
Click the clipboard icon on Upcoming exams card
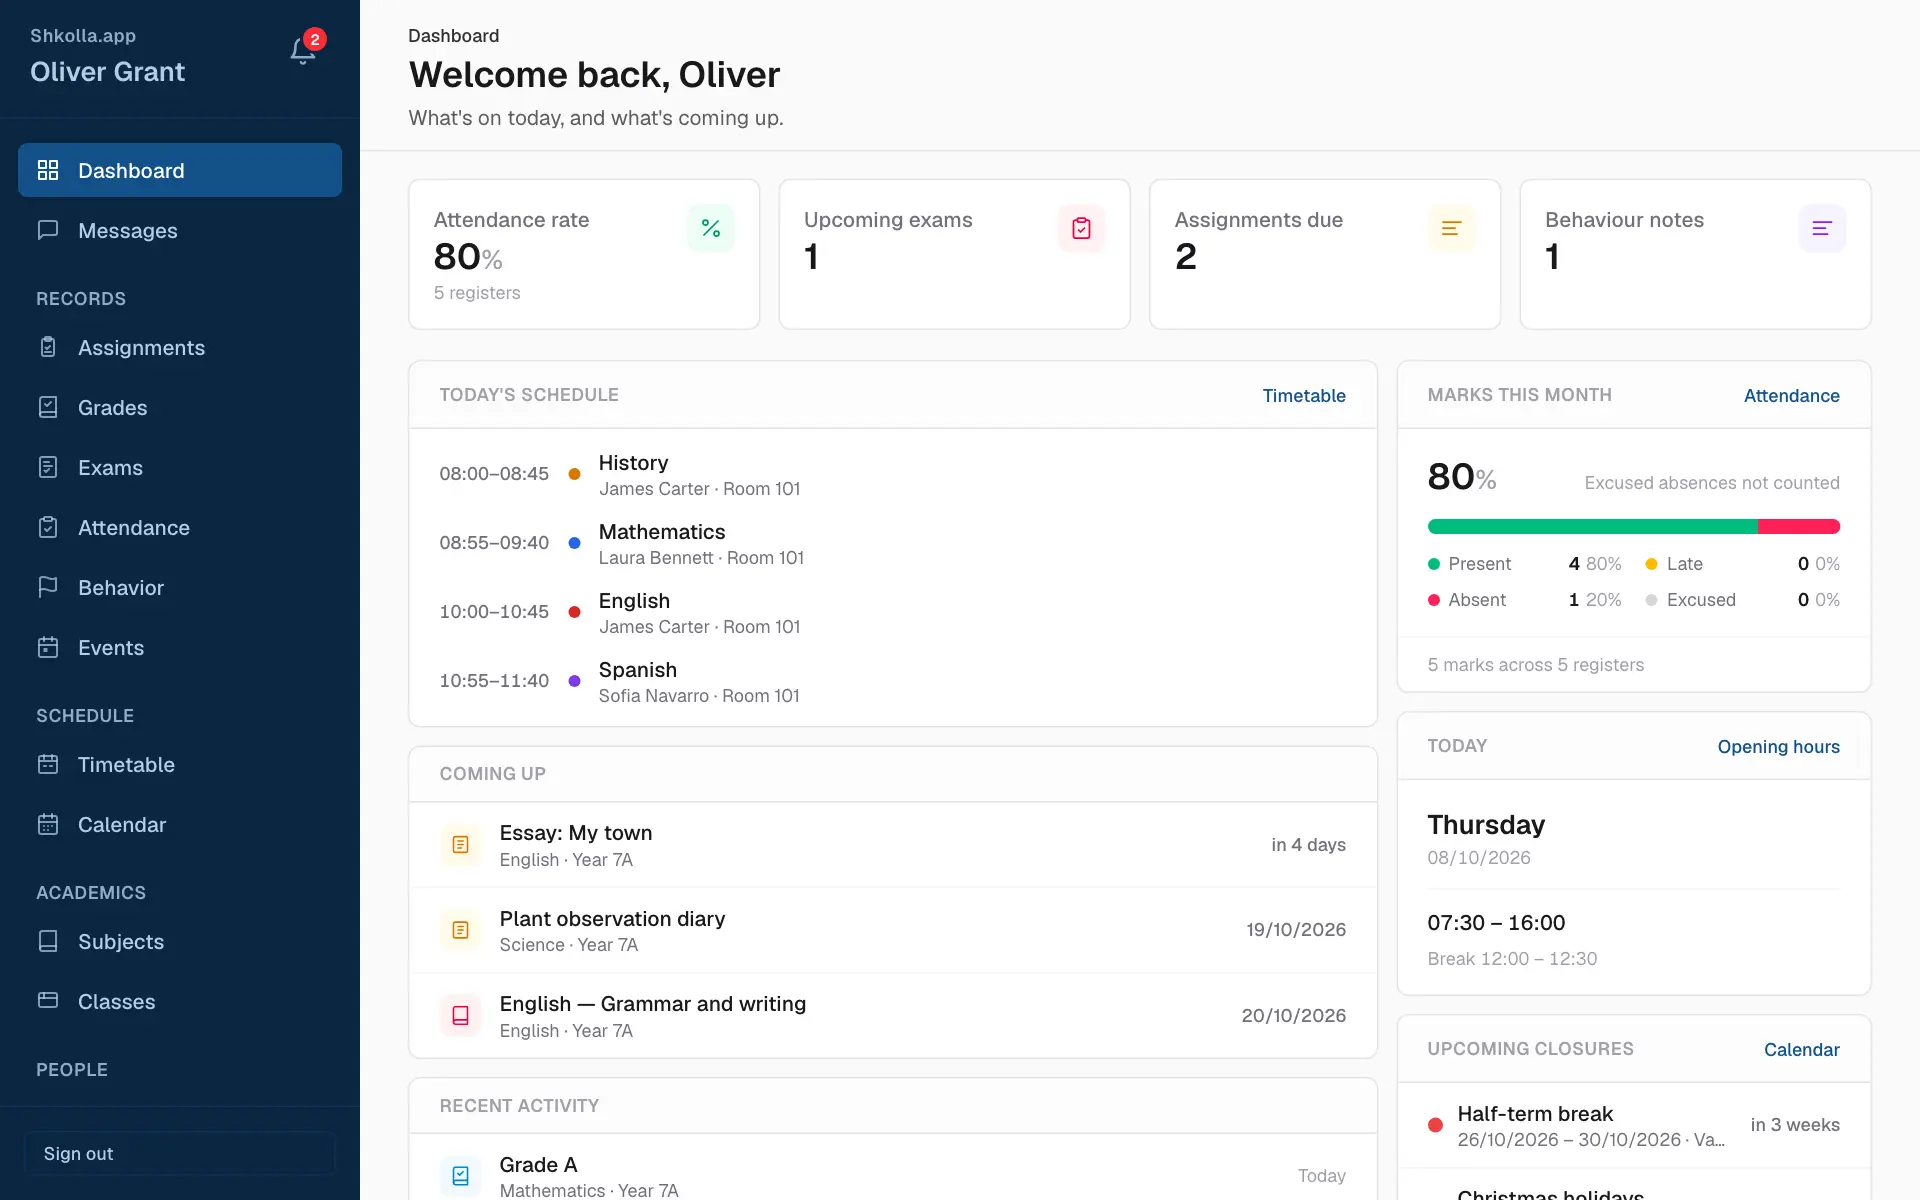click(x=1081, y=228)
